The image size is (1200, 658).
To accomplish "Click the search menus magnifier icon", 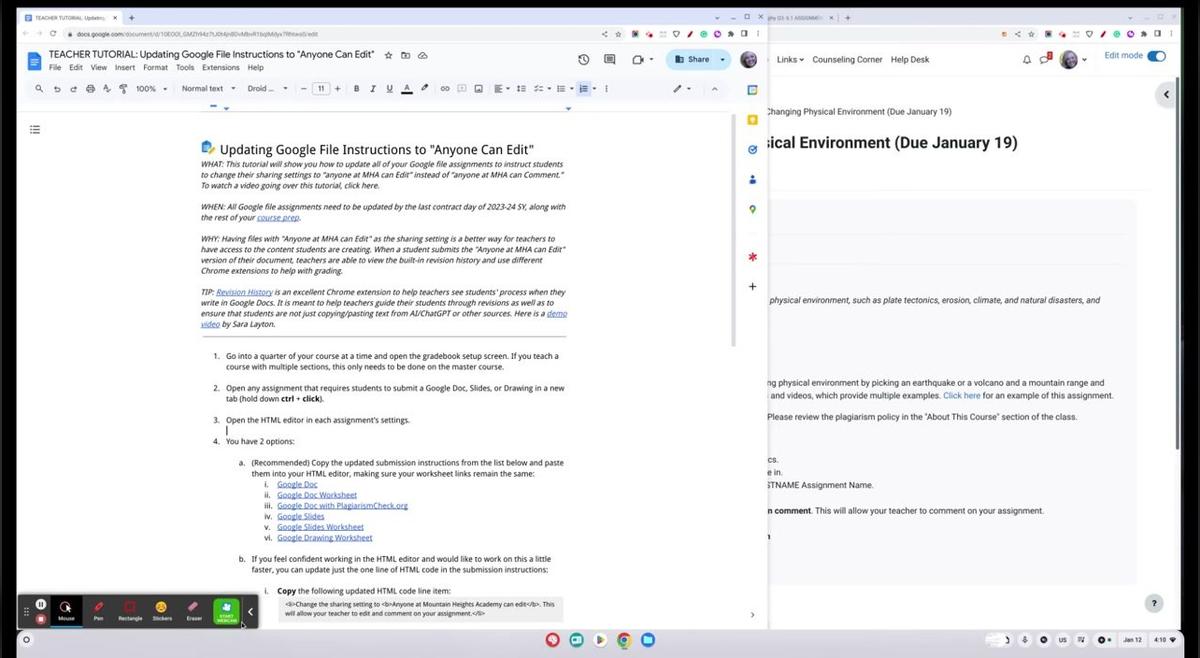I will [x=39, y=89].
